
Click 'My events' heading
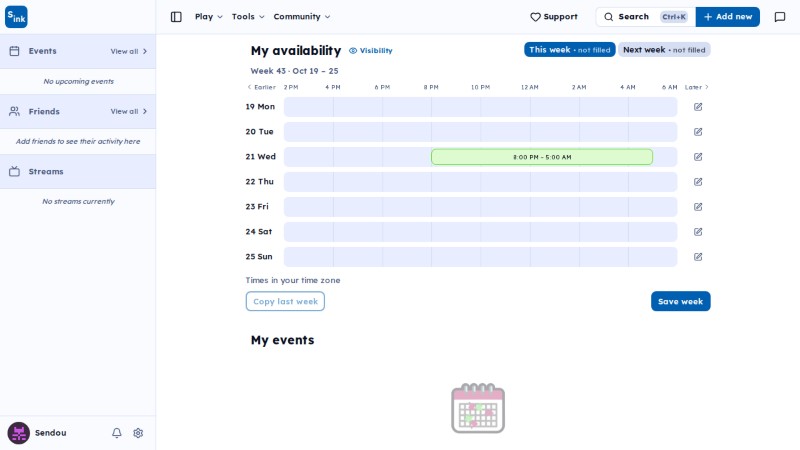283,340
